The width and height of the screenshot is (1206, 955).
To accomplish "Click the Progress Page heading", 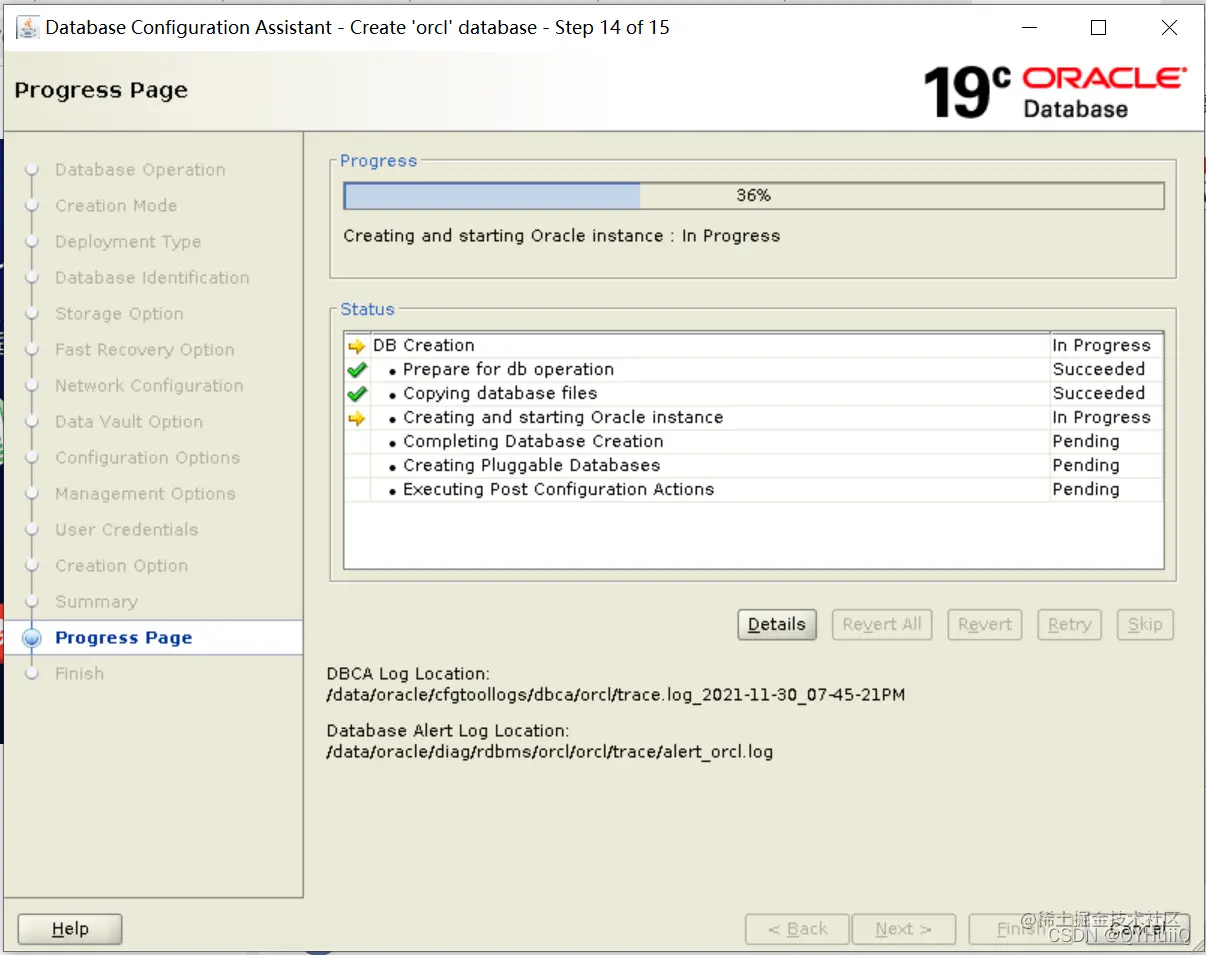I will pos(101,91).
